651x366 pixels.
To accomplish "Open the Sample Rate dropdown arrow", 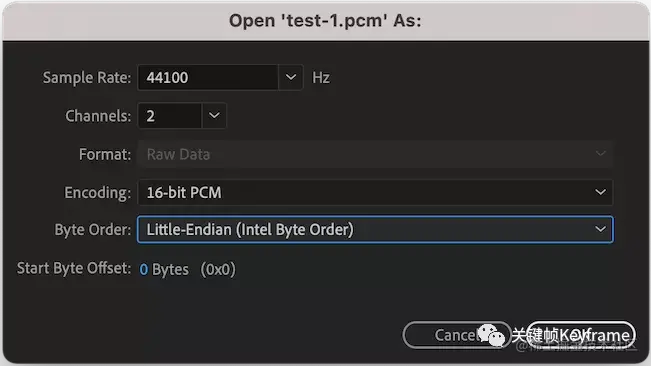I will coord(291,78).
